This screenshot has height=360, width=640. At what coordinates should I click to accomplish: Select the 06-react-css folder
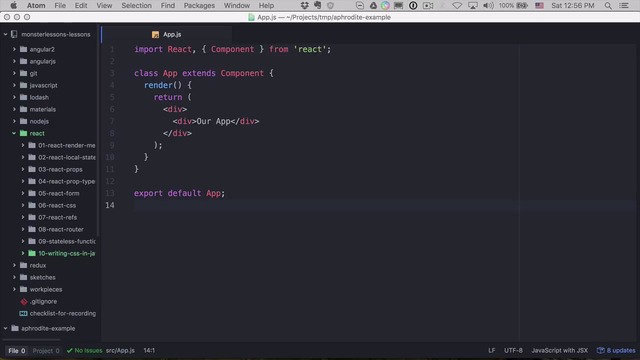coord(57,205)
